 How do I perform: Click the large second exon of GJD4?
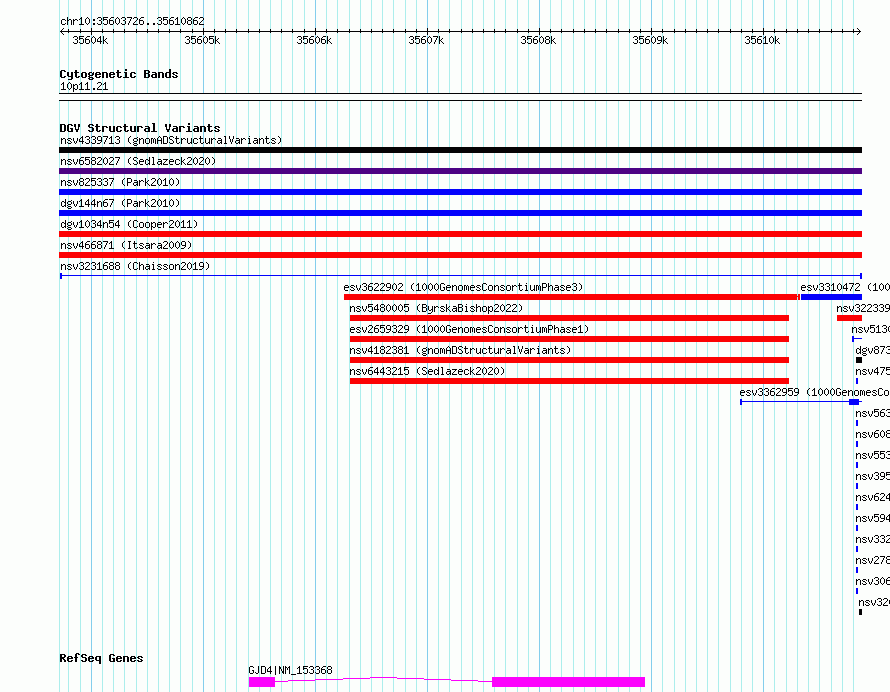coord(568,682)
